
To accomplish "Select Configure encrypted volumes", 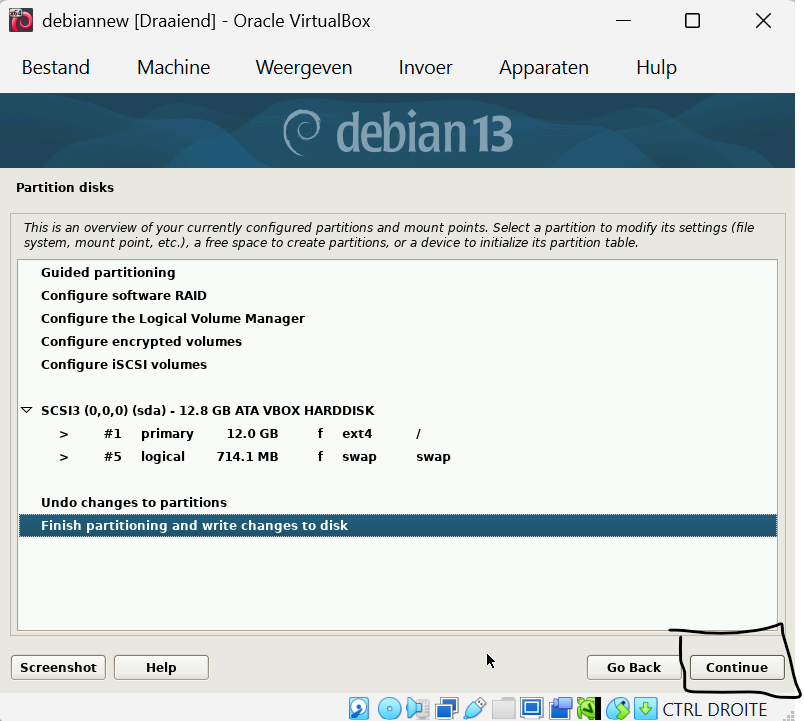I will (397, 342).
